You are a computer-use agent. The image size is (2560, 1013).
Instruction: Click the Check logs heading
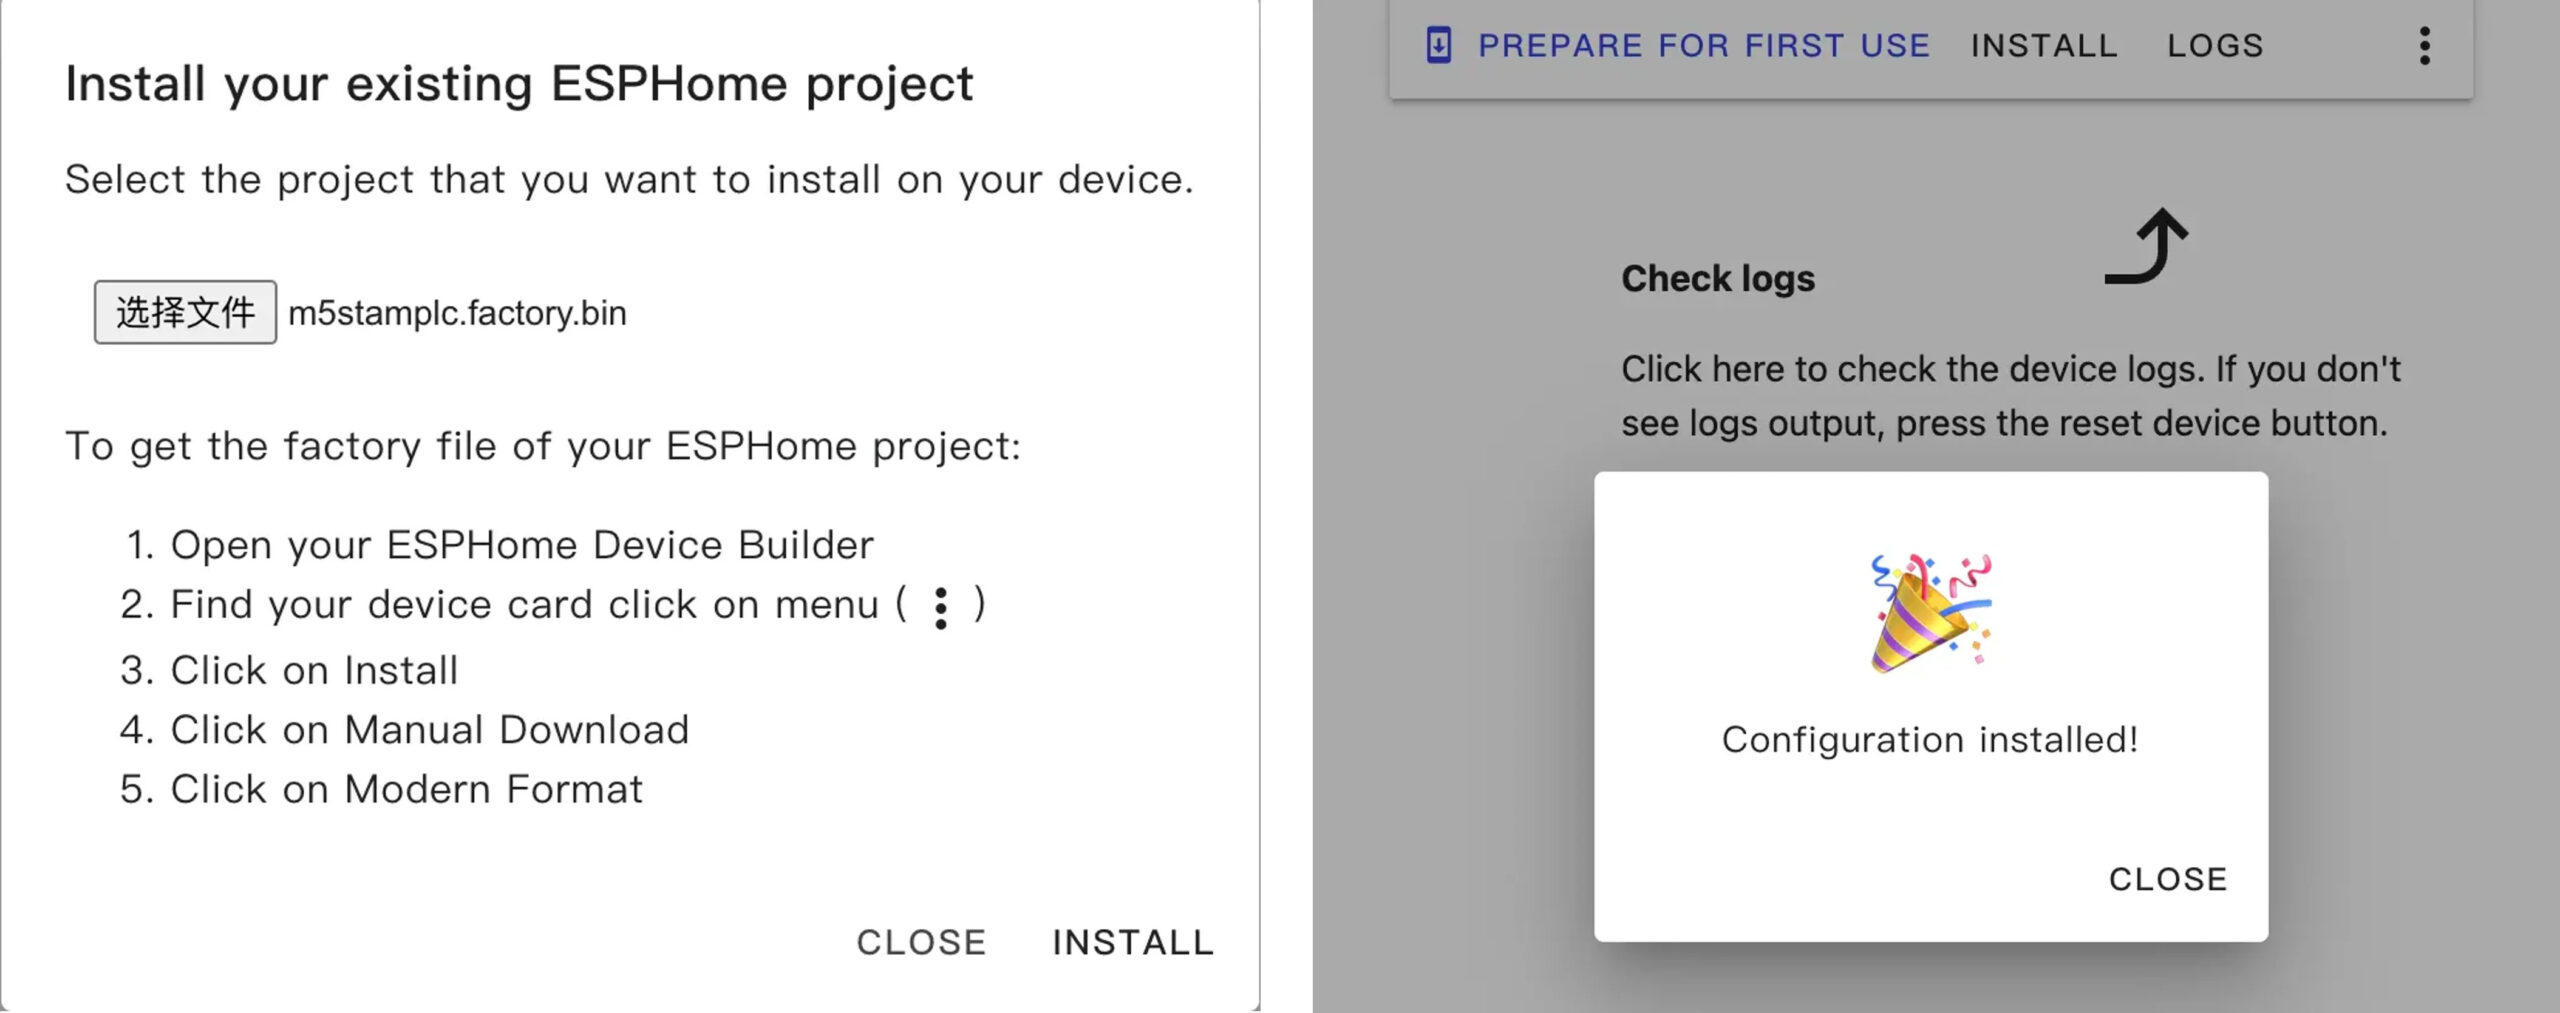(1718, 279)
